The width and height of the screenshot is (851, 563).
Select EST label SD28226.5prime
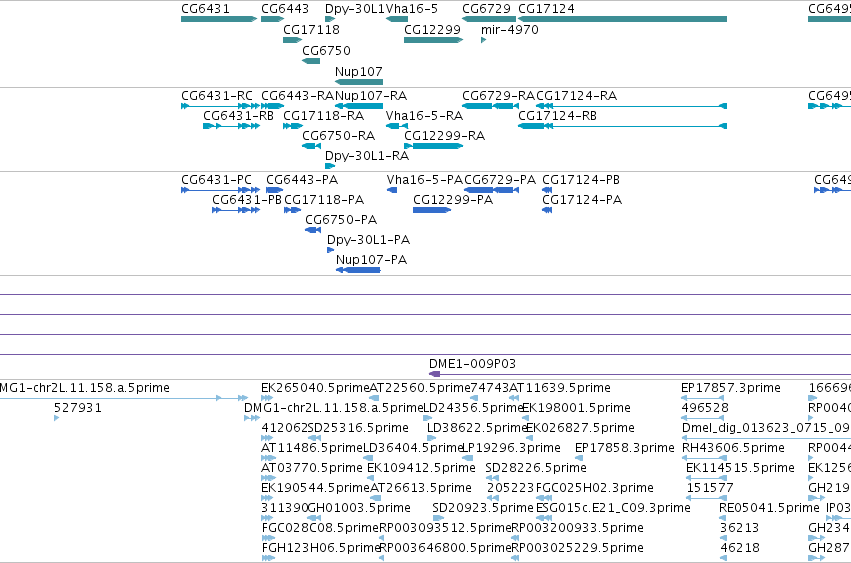point(536,468)
